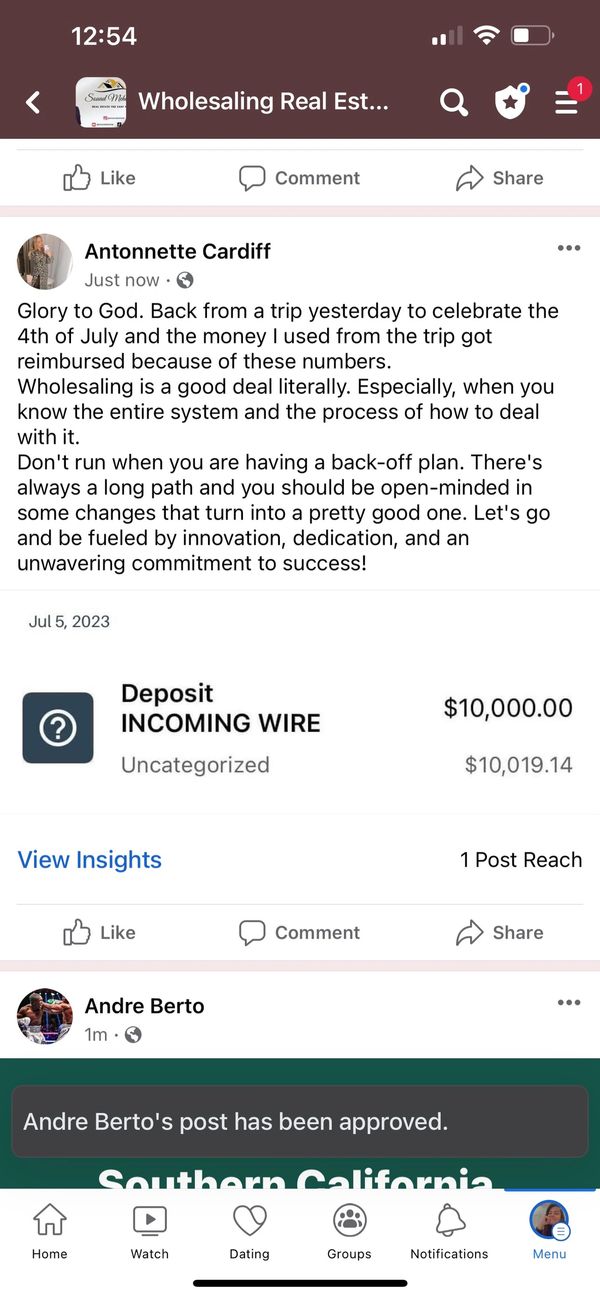The width and height of the screenshot is (600, 1298).
Task: Like the post above Antonnette's
Action: click(99, 178)
